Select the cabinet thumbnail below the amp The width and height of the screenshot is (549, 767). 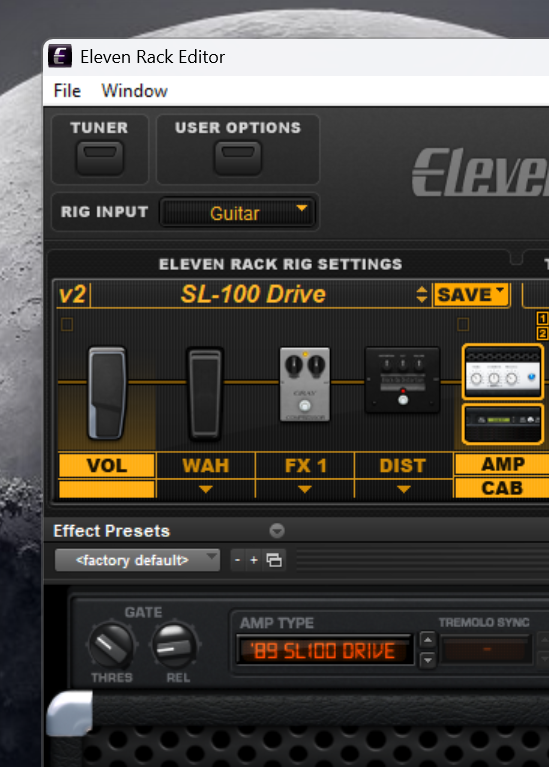click(503, 424)
